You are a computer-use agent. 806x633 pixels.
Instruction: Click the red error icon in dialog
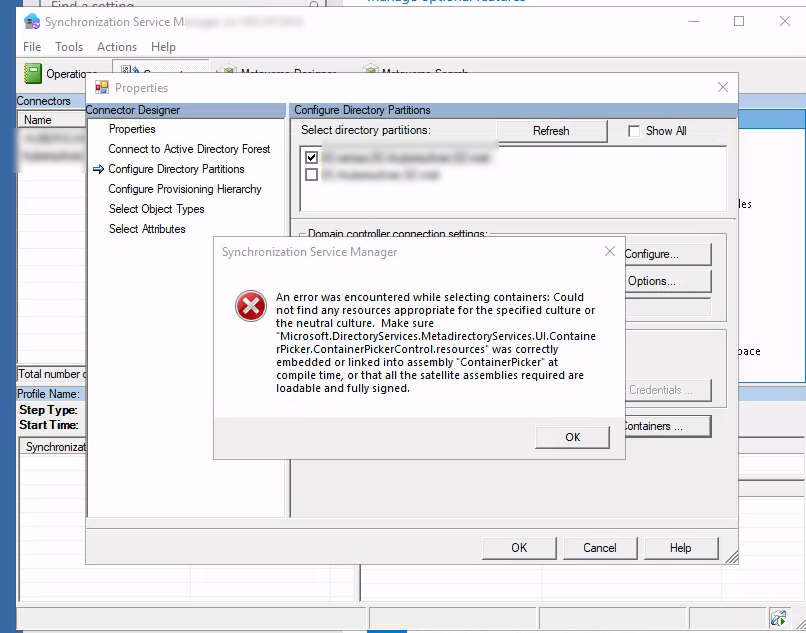pos(251,306)
